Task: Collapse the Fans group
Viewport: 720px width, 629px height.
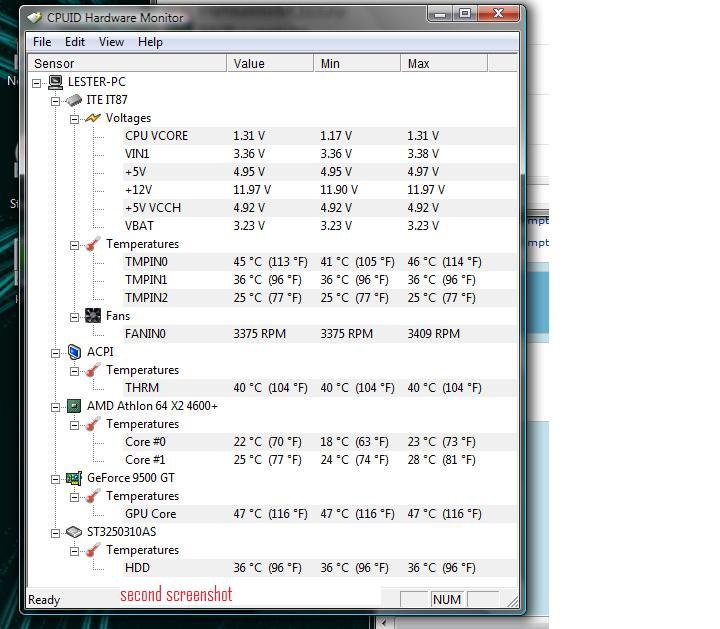Action: tap(74, 317)
